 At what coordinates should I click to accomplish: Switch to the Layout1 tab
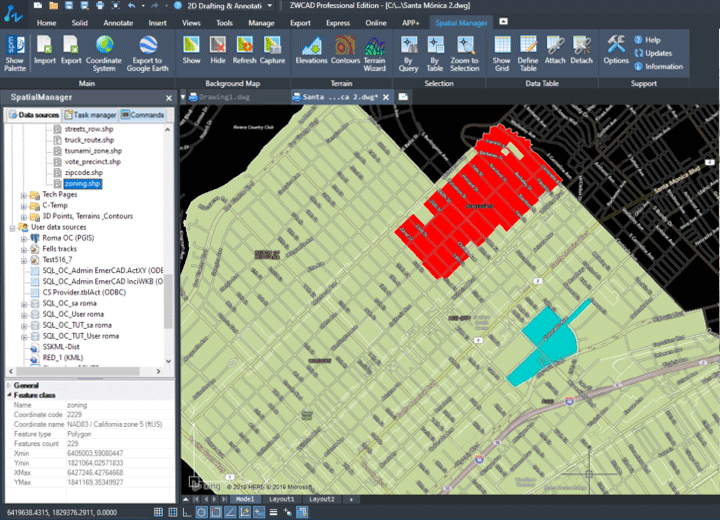pos(281,499)
